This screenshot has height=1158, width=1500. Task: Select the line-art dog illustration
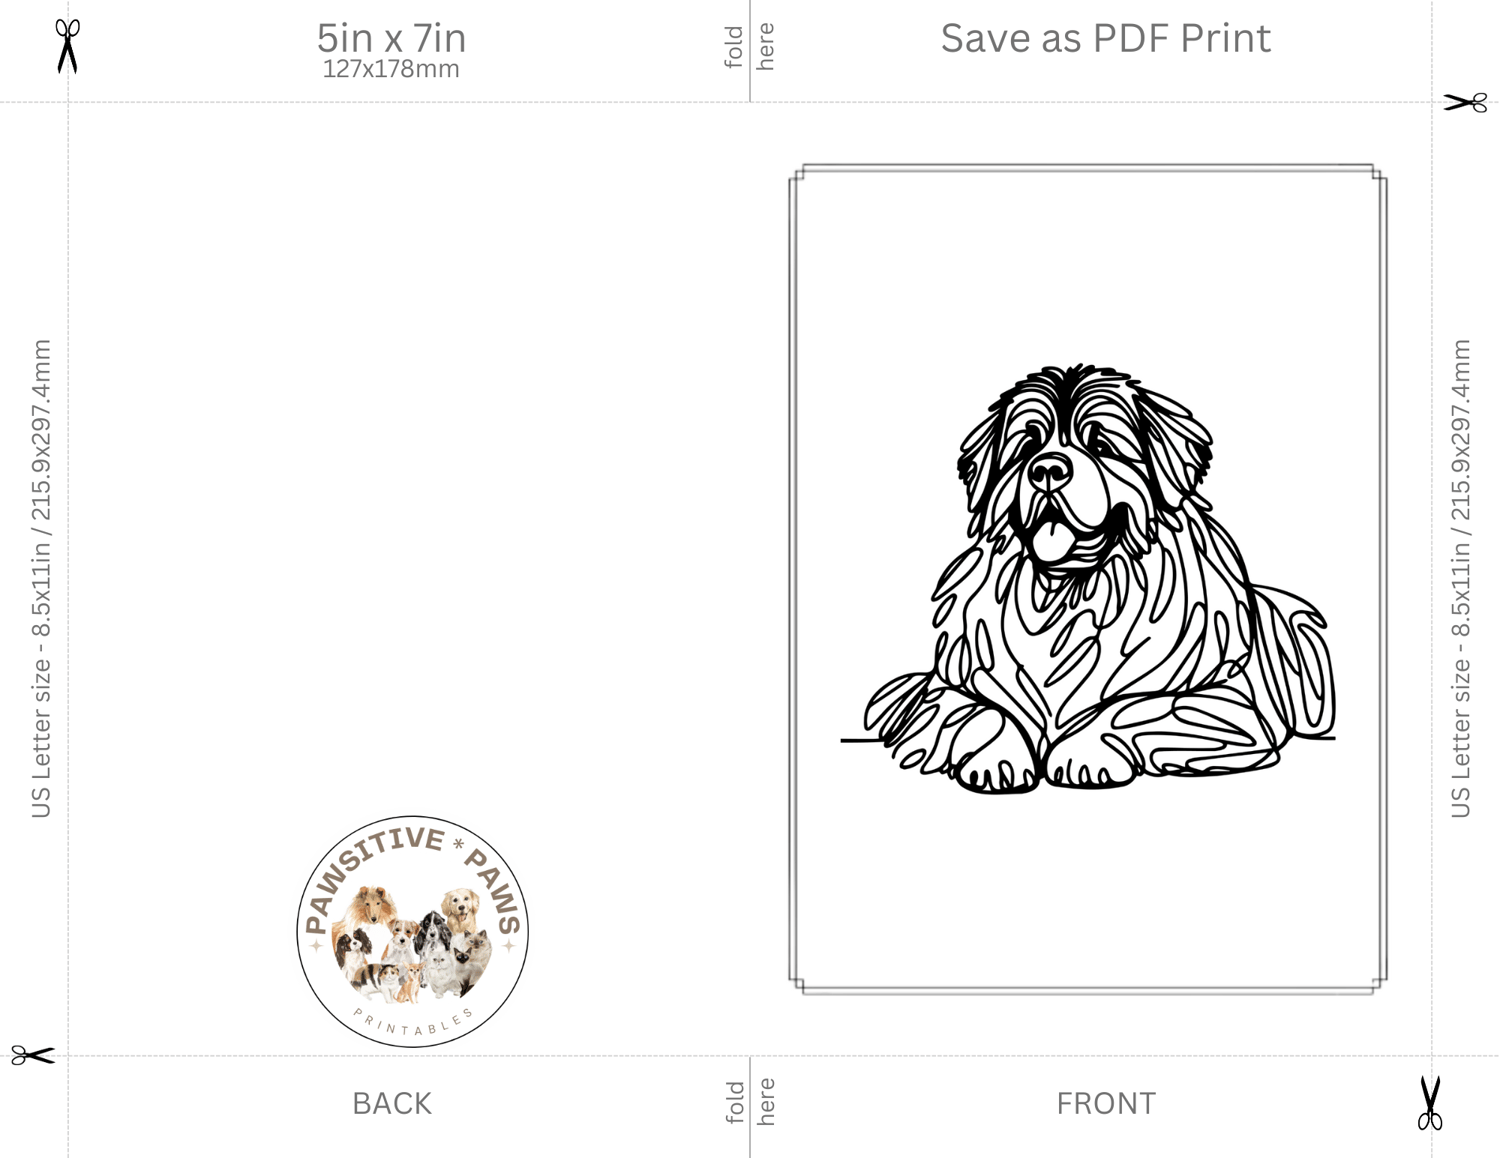[1088, 579]
